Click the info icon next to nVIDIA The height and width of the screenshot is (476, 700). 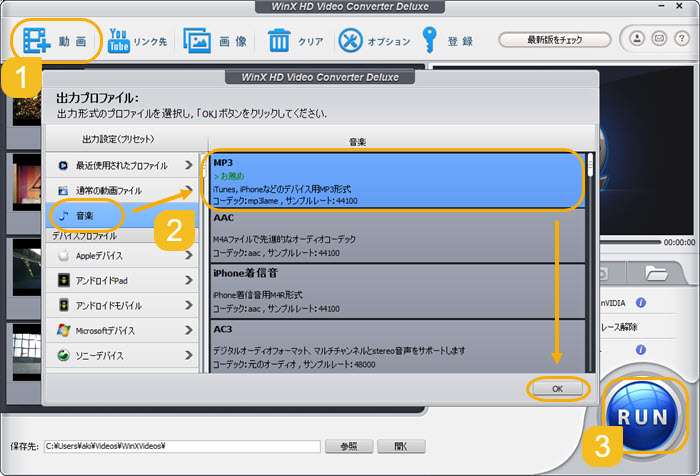coord(641,303)
